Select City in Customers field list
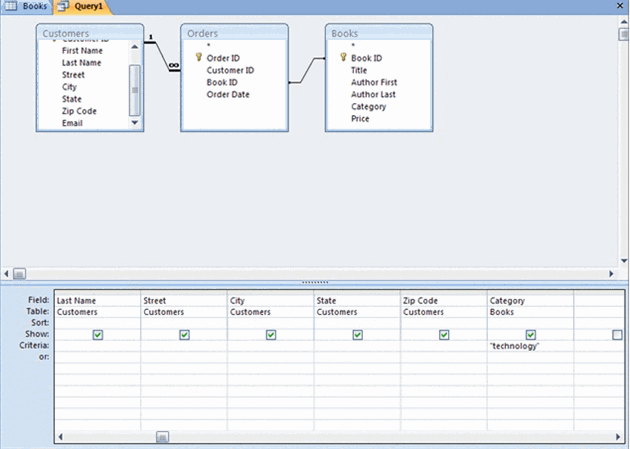 click(x=69, y=87)
